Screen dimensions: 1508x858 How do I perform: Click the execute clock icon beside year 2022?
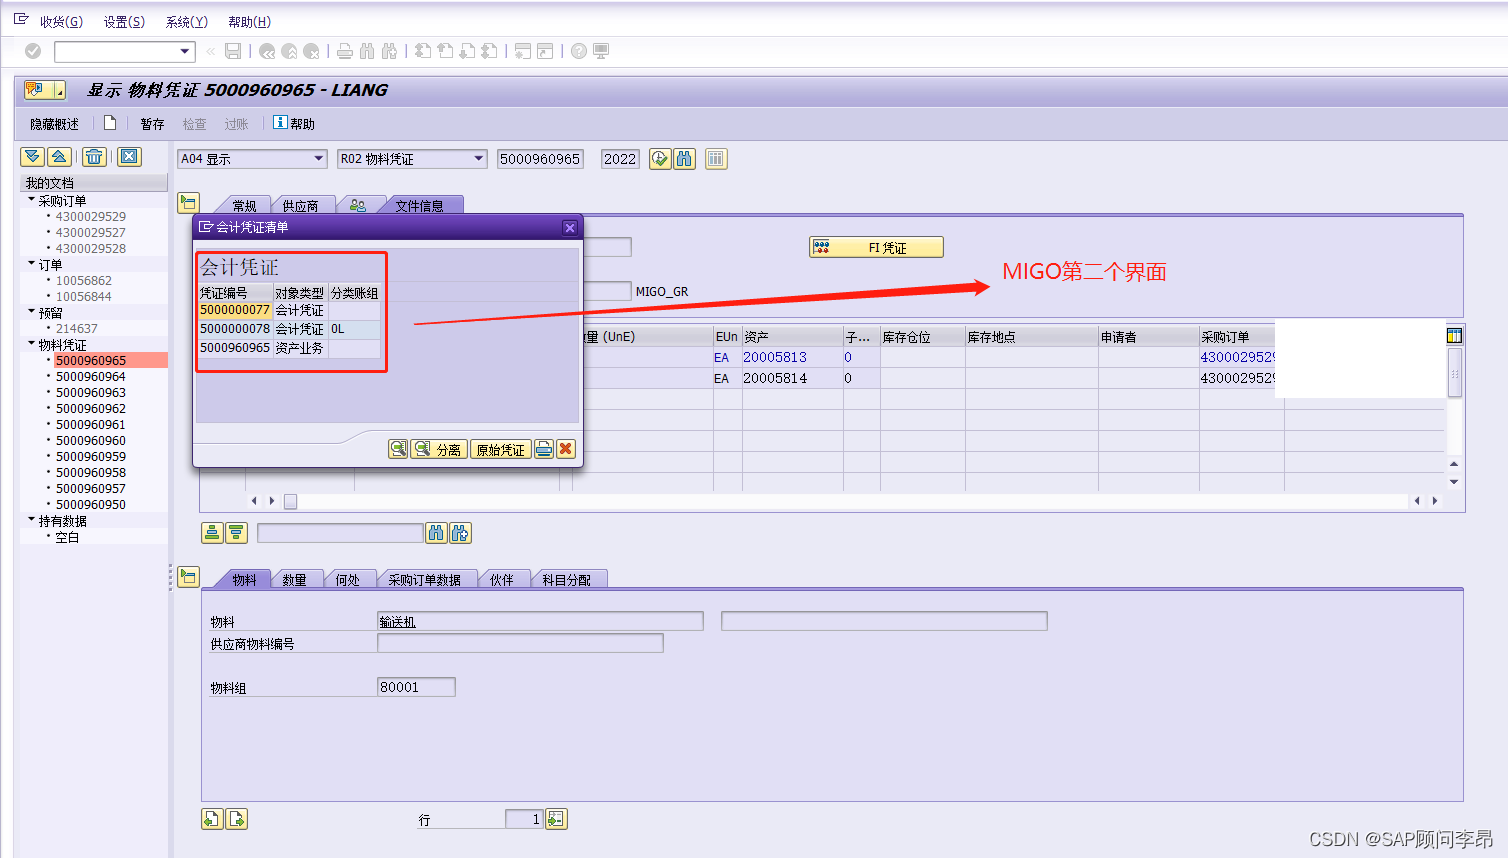tap(660, 159)
